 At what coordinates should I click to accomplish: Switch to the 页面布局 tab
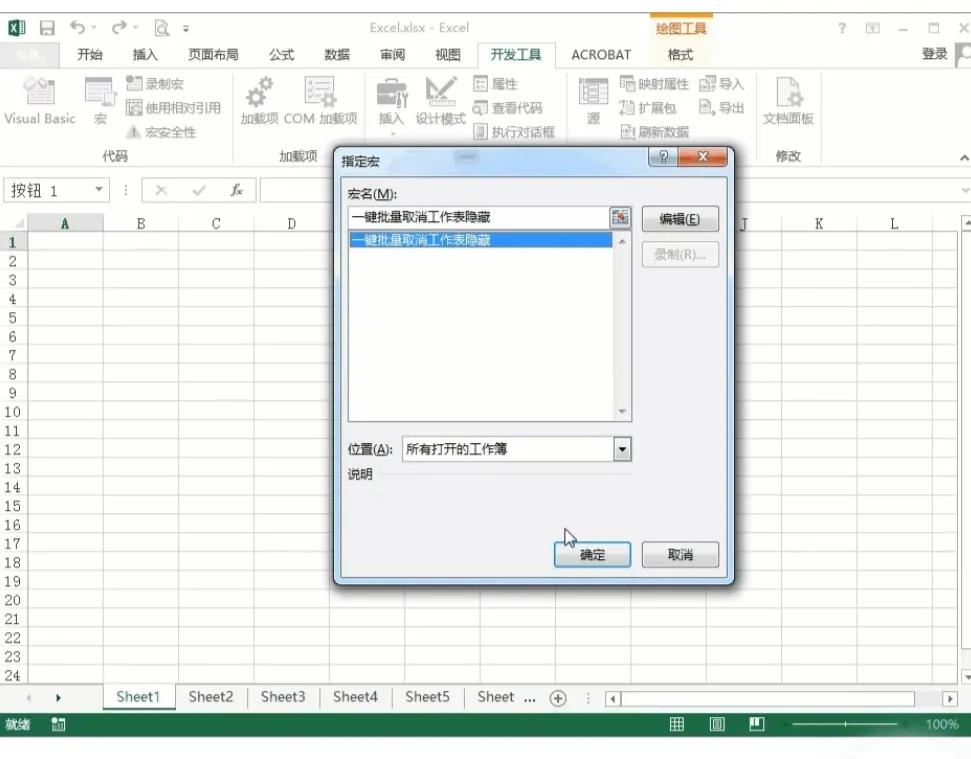coord(213,54)
